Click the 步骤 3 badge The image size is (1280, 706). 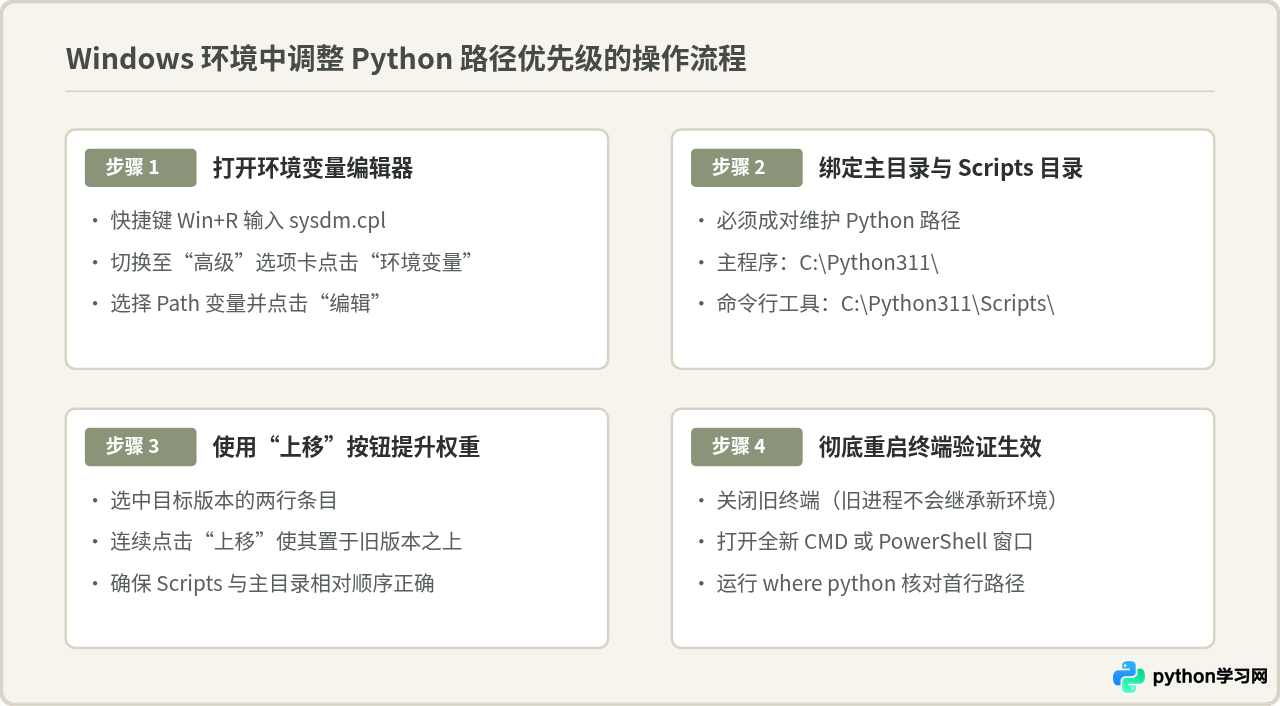click(x=140, y=447)
